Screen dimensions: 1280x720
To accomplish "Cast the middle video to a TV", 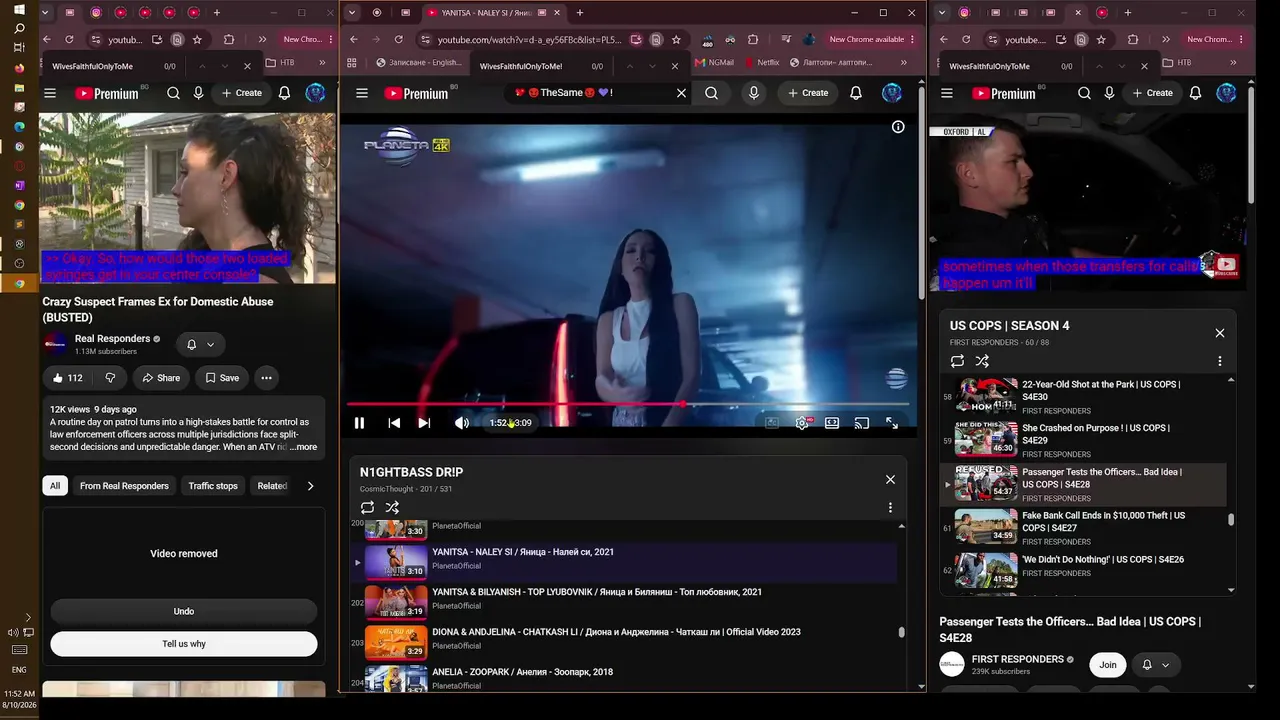I will pos(862,423).
